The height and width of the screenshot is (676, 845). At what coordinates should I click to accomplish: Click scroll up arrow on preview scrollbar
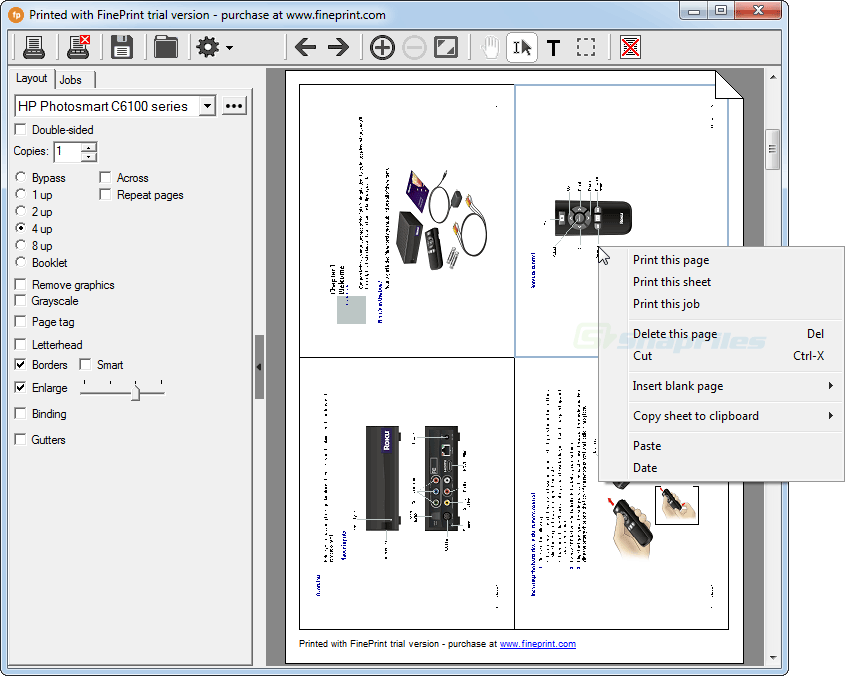773,77
